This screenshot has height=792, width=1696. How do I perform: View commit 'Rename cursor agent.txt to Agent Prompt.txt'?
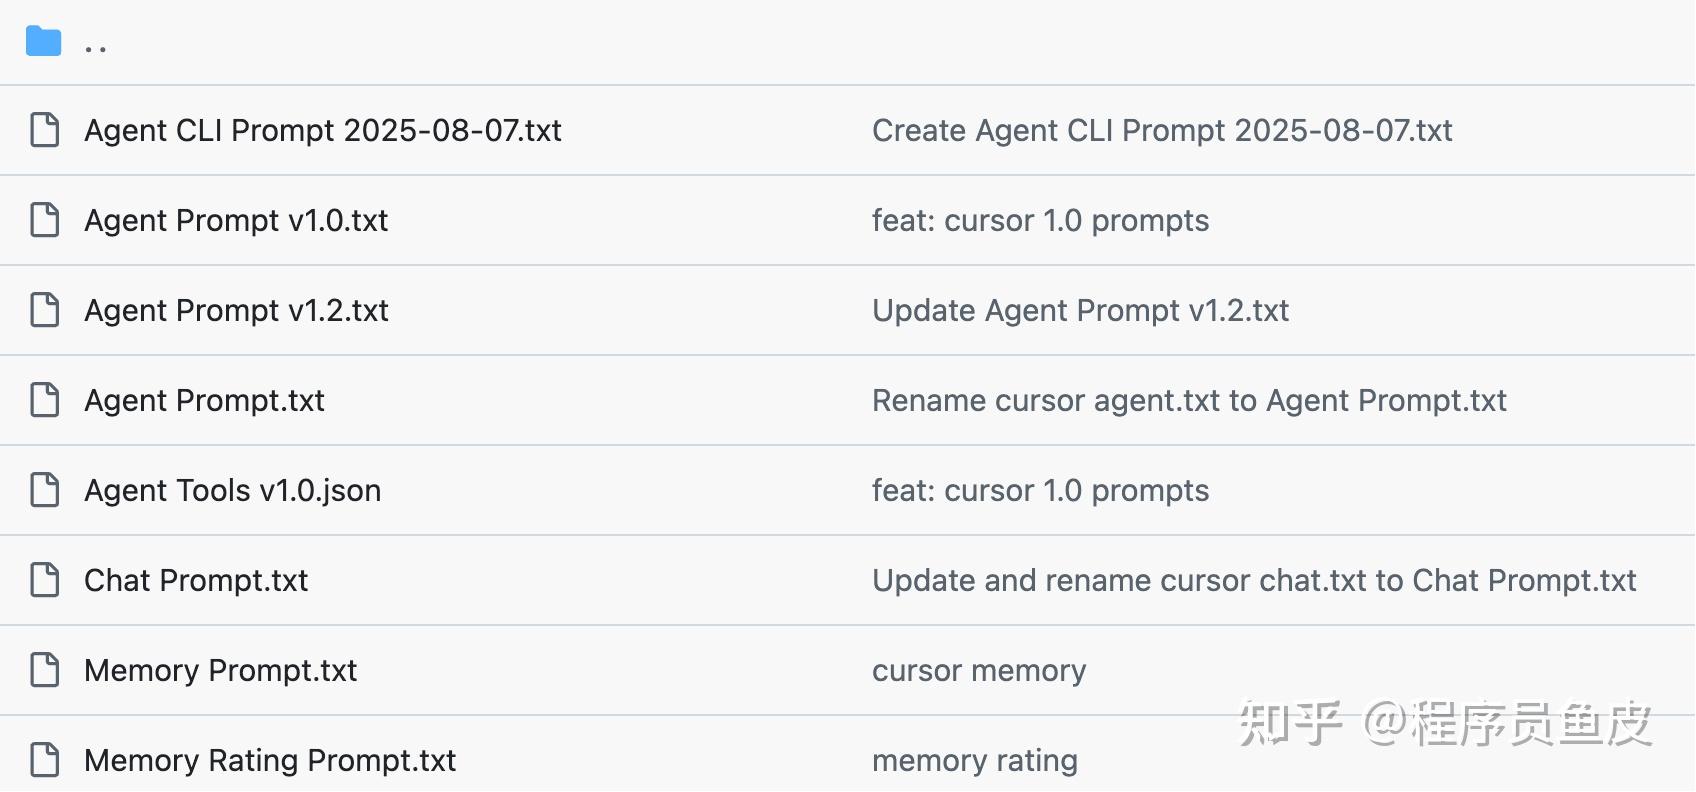1189,401
